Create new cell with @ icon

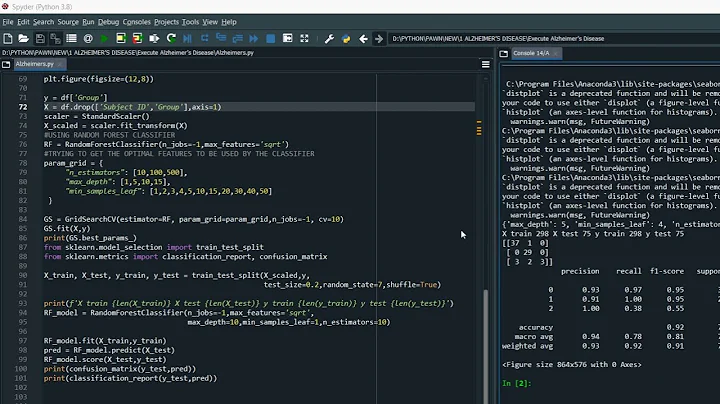coord(88,39)
